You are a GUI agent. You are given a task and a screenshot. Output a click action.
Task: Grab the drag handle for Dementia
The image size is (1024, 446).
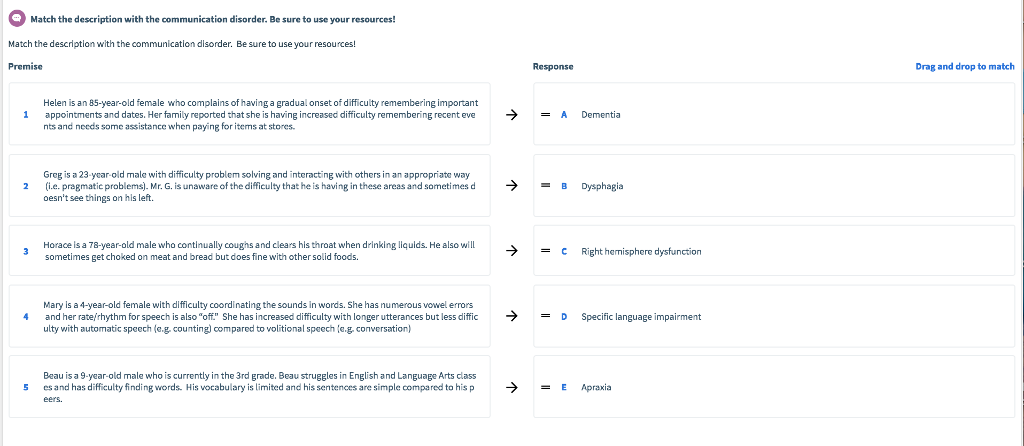546,115
